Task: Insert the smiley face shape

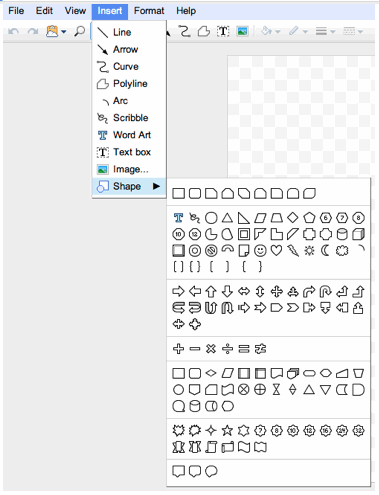Action: pos(260,251)
